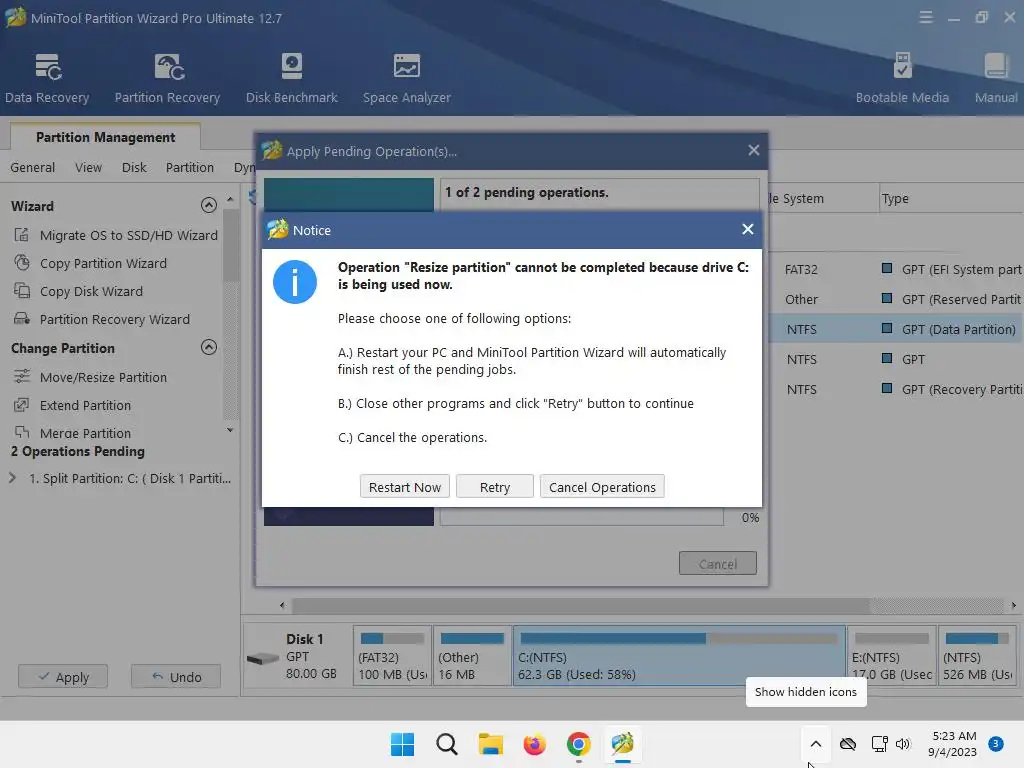Viewport: 1024px width, 768px height.
Task: Click the Extend Partition icon
Action: (22, 405)
